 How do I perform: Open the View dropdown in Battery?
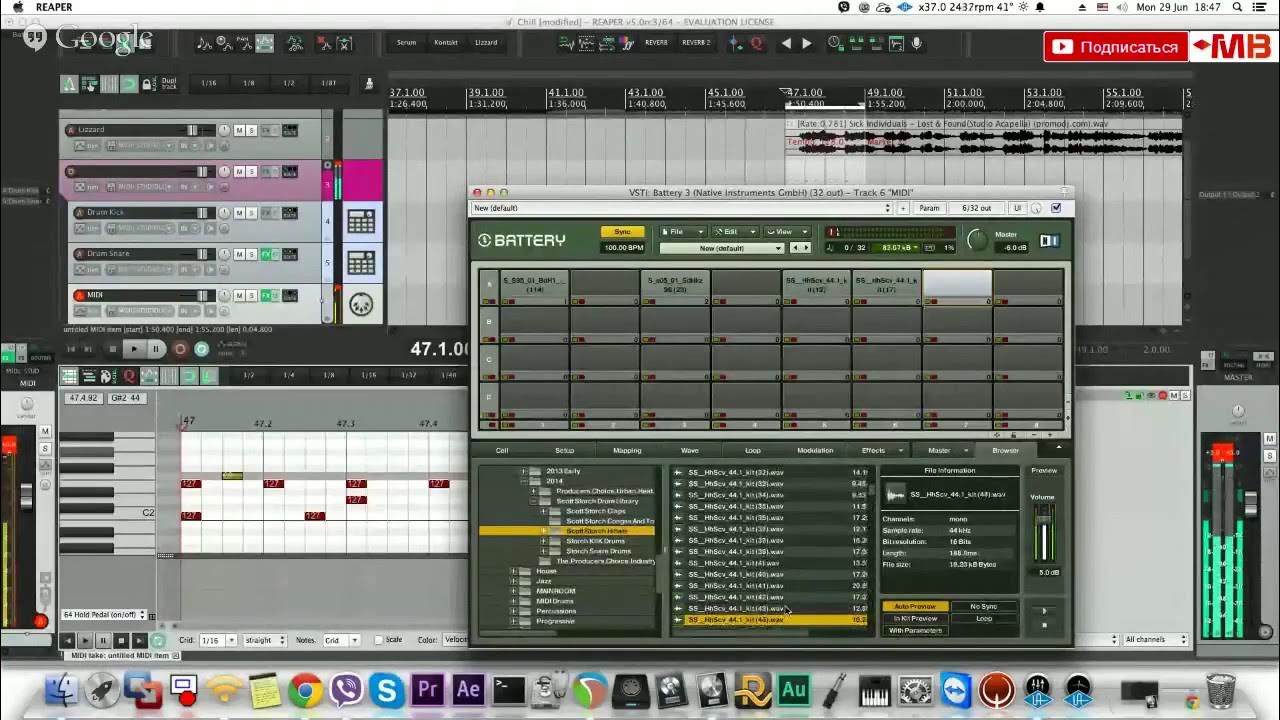click(788, 232)
